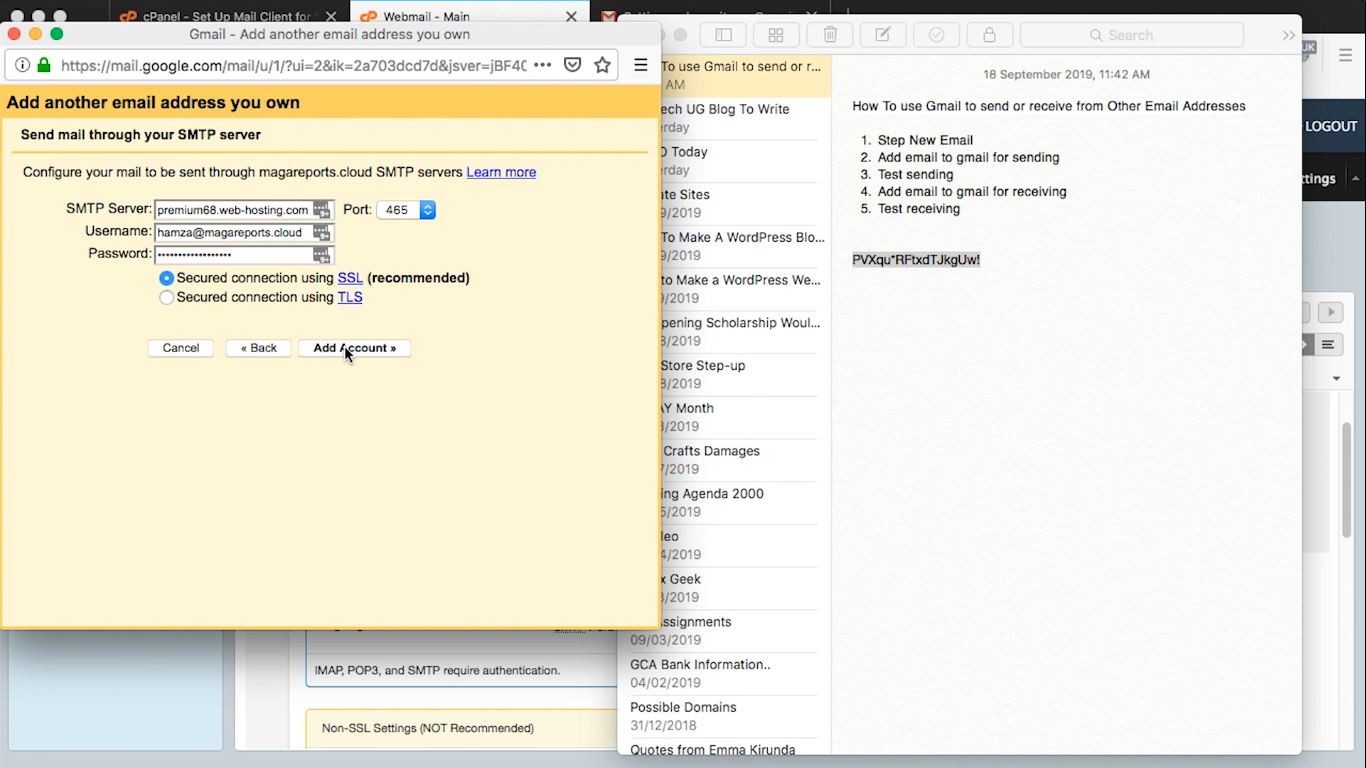Open the Learn more link
Image resolution: width=1366 pixels, height=768 pixels.
(501, 172)
